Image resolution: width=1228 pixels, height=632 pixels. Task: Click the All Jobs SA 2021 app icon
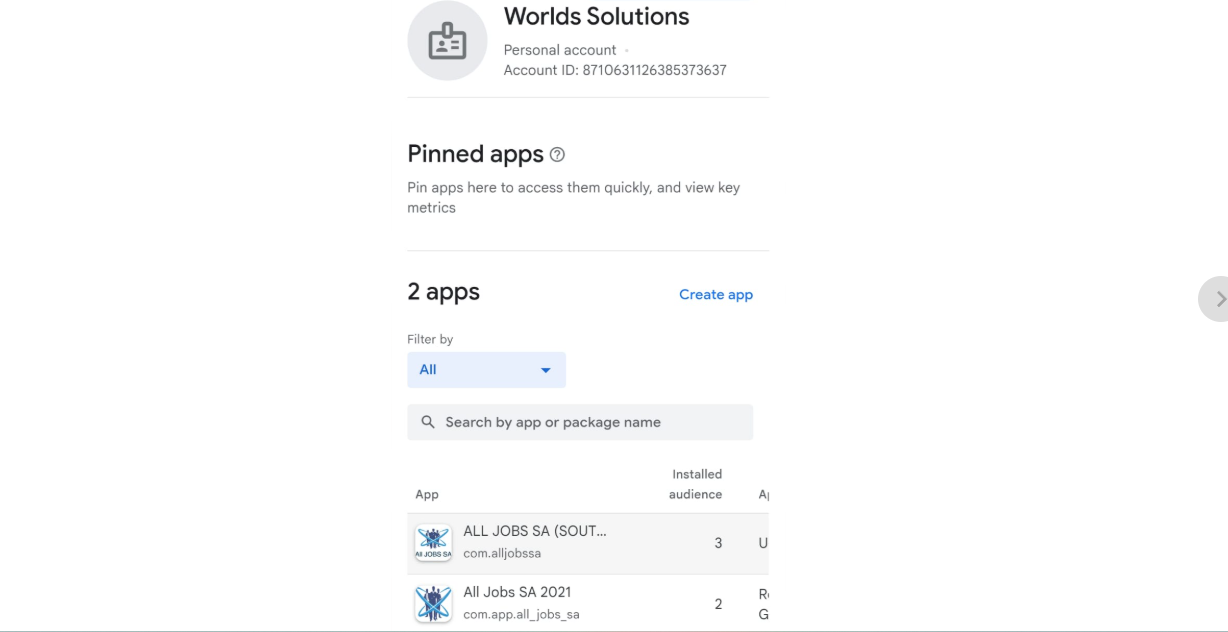click(x=433, y=603)
